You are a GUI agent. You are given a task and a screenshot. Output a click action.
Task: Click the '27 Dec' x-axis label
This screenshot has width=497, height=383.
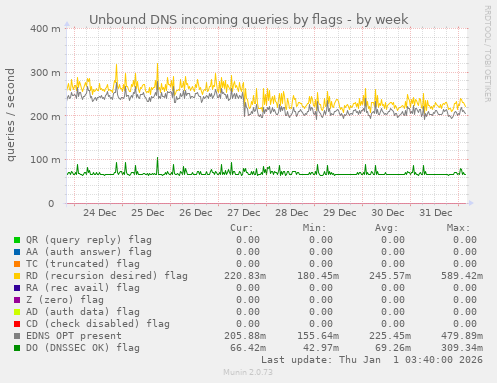pos(244,213)
